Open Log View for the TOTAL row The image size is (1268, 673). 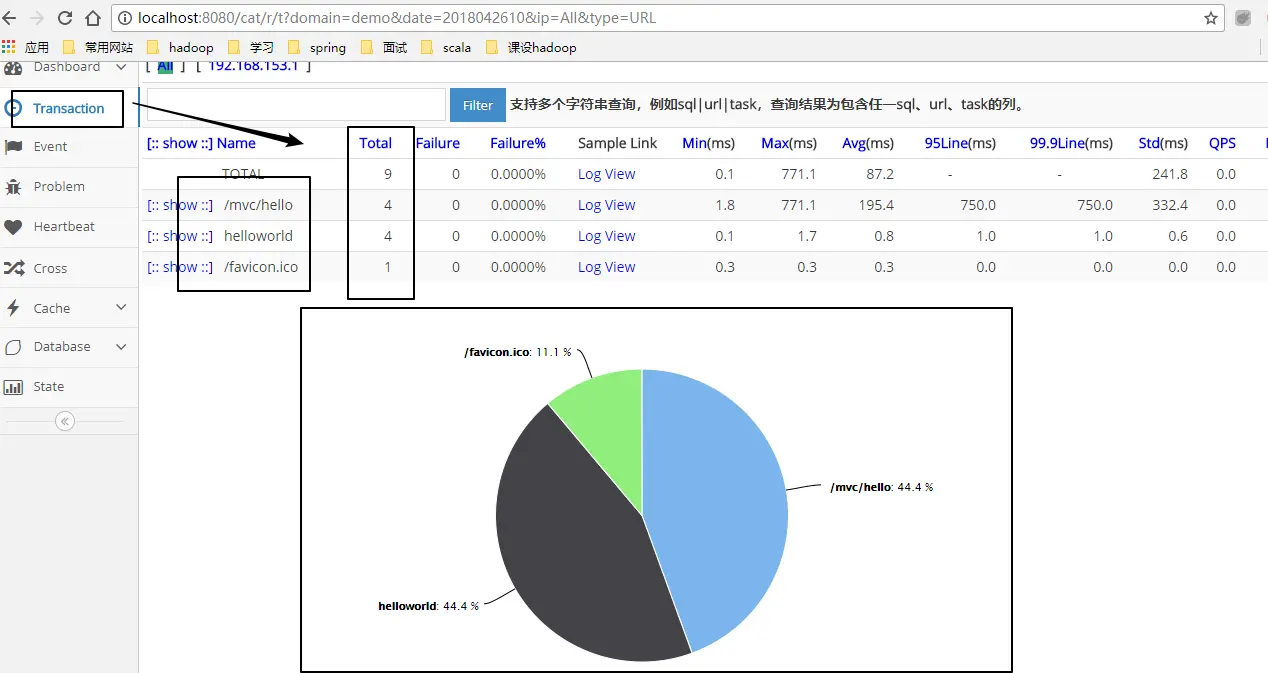[606, 174]
